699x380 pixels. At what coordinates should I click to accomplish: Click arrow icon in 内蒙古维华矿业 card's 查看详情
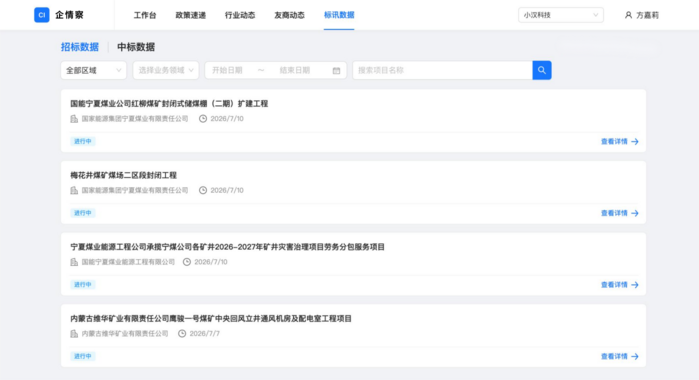click(x=635, y=356)
